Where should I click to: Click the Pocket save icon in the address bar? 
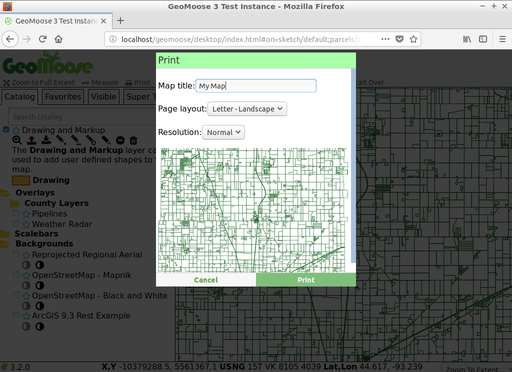click(399, 39)
